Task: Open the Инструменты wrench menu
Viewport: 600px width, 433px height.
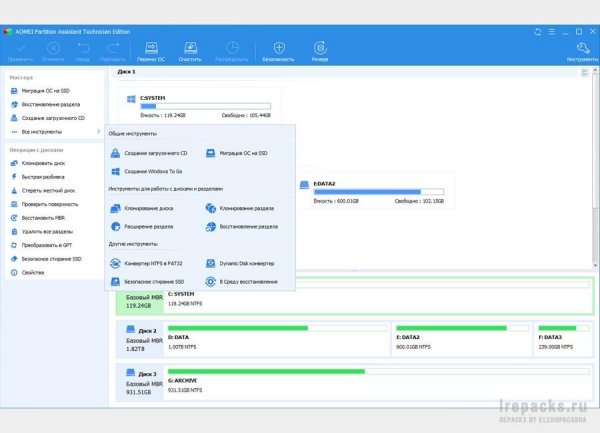Action: (583, 52)
